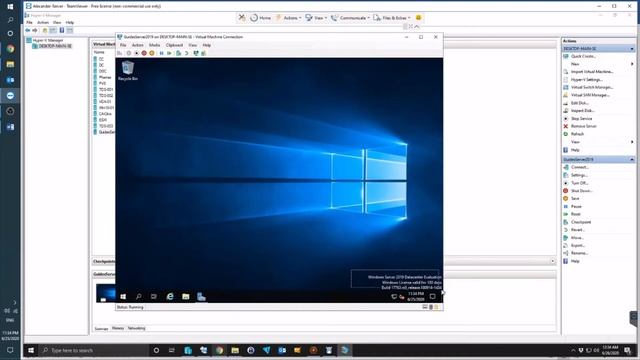Open the TeamViewer Files & Extras dropdown
The width and height of the screenshot is (640, 360).
(x=392, y=18)
